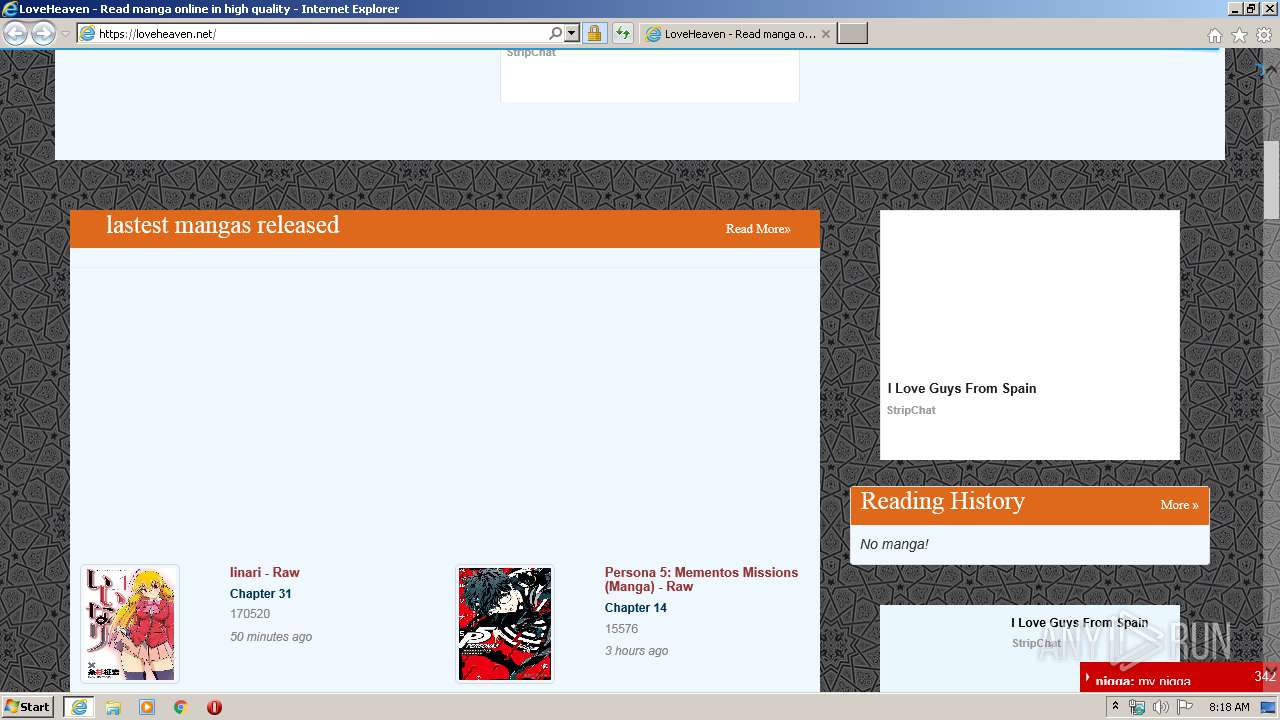Click the 'lastest mangas released' header

click(x=223, y=225)
